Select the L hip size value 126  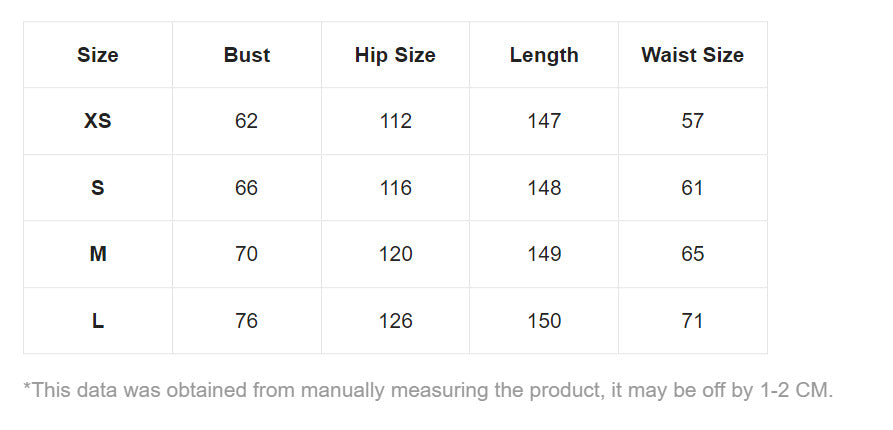[x=396, y=321]
